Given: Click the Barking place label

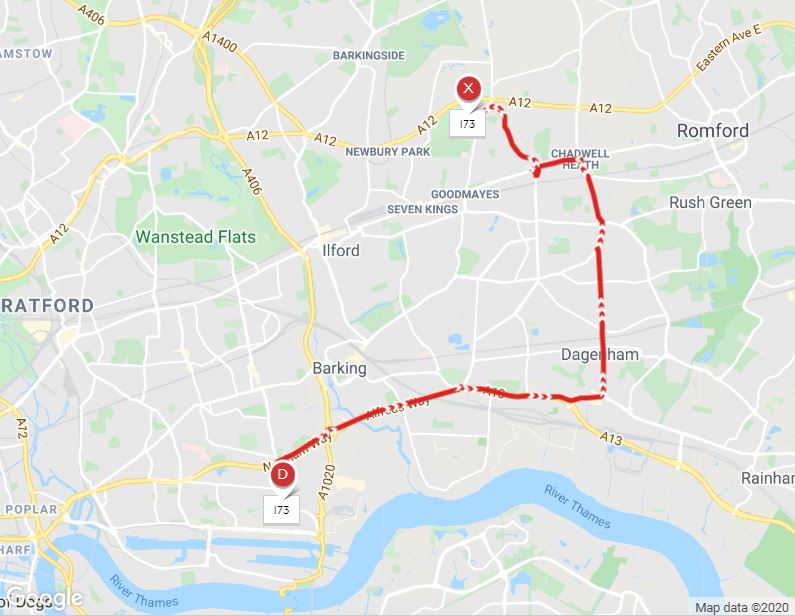Looking at the screenshot, I should (x=339, y=368).
